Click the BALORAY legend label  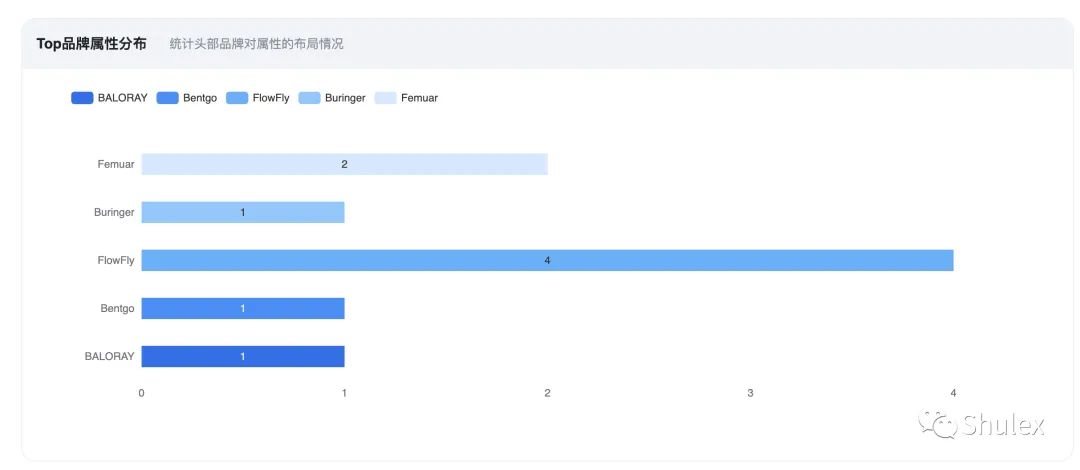123,98
